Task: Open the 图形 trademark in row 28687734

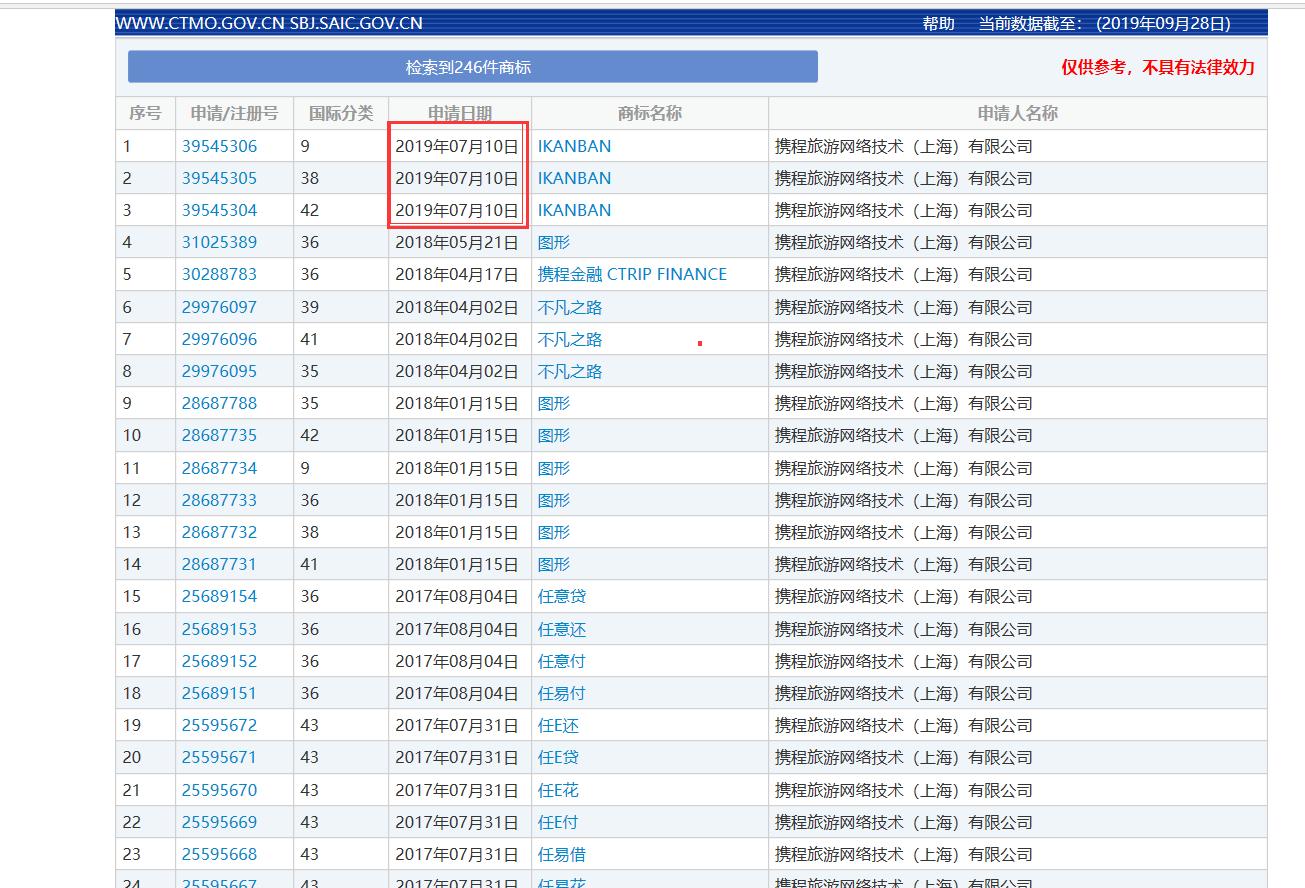Action: 554,468
